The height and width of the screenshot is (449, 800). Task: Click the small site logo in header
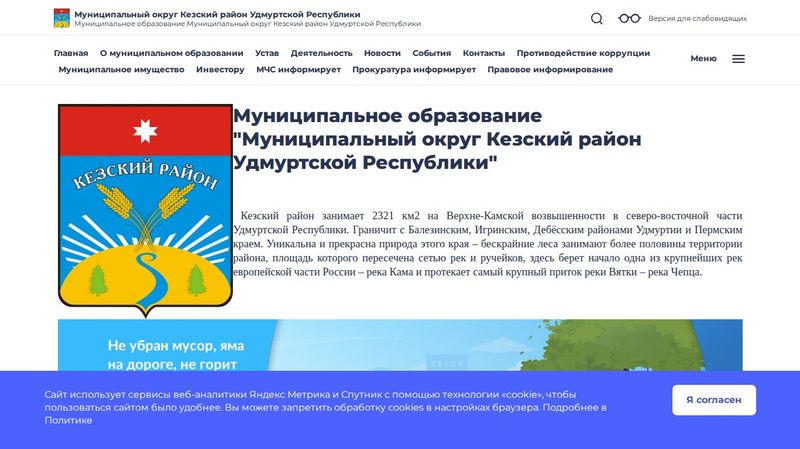62,18
